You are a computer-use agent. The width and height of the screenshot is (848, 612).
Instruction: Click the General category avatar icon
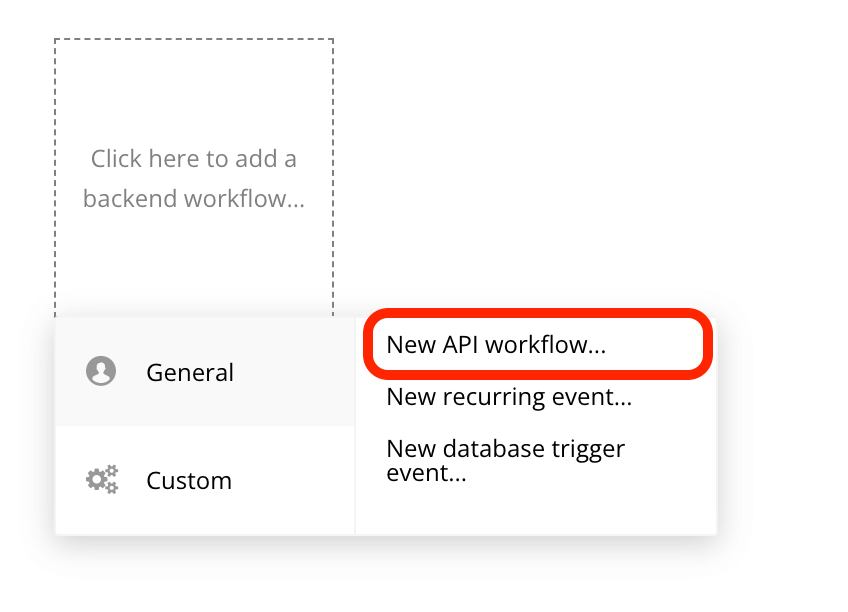tap(100, 370)
